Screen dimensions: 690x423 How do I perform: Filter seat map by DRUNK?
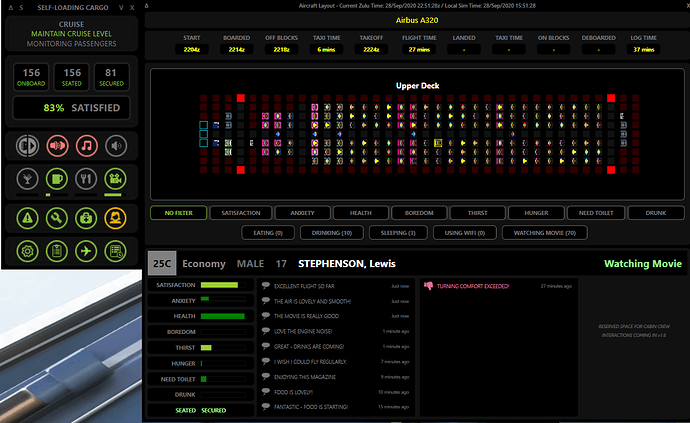point(656,213)
